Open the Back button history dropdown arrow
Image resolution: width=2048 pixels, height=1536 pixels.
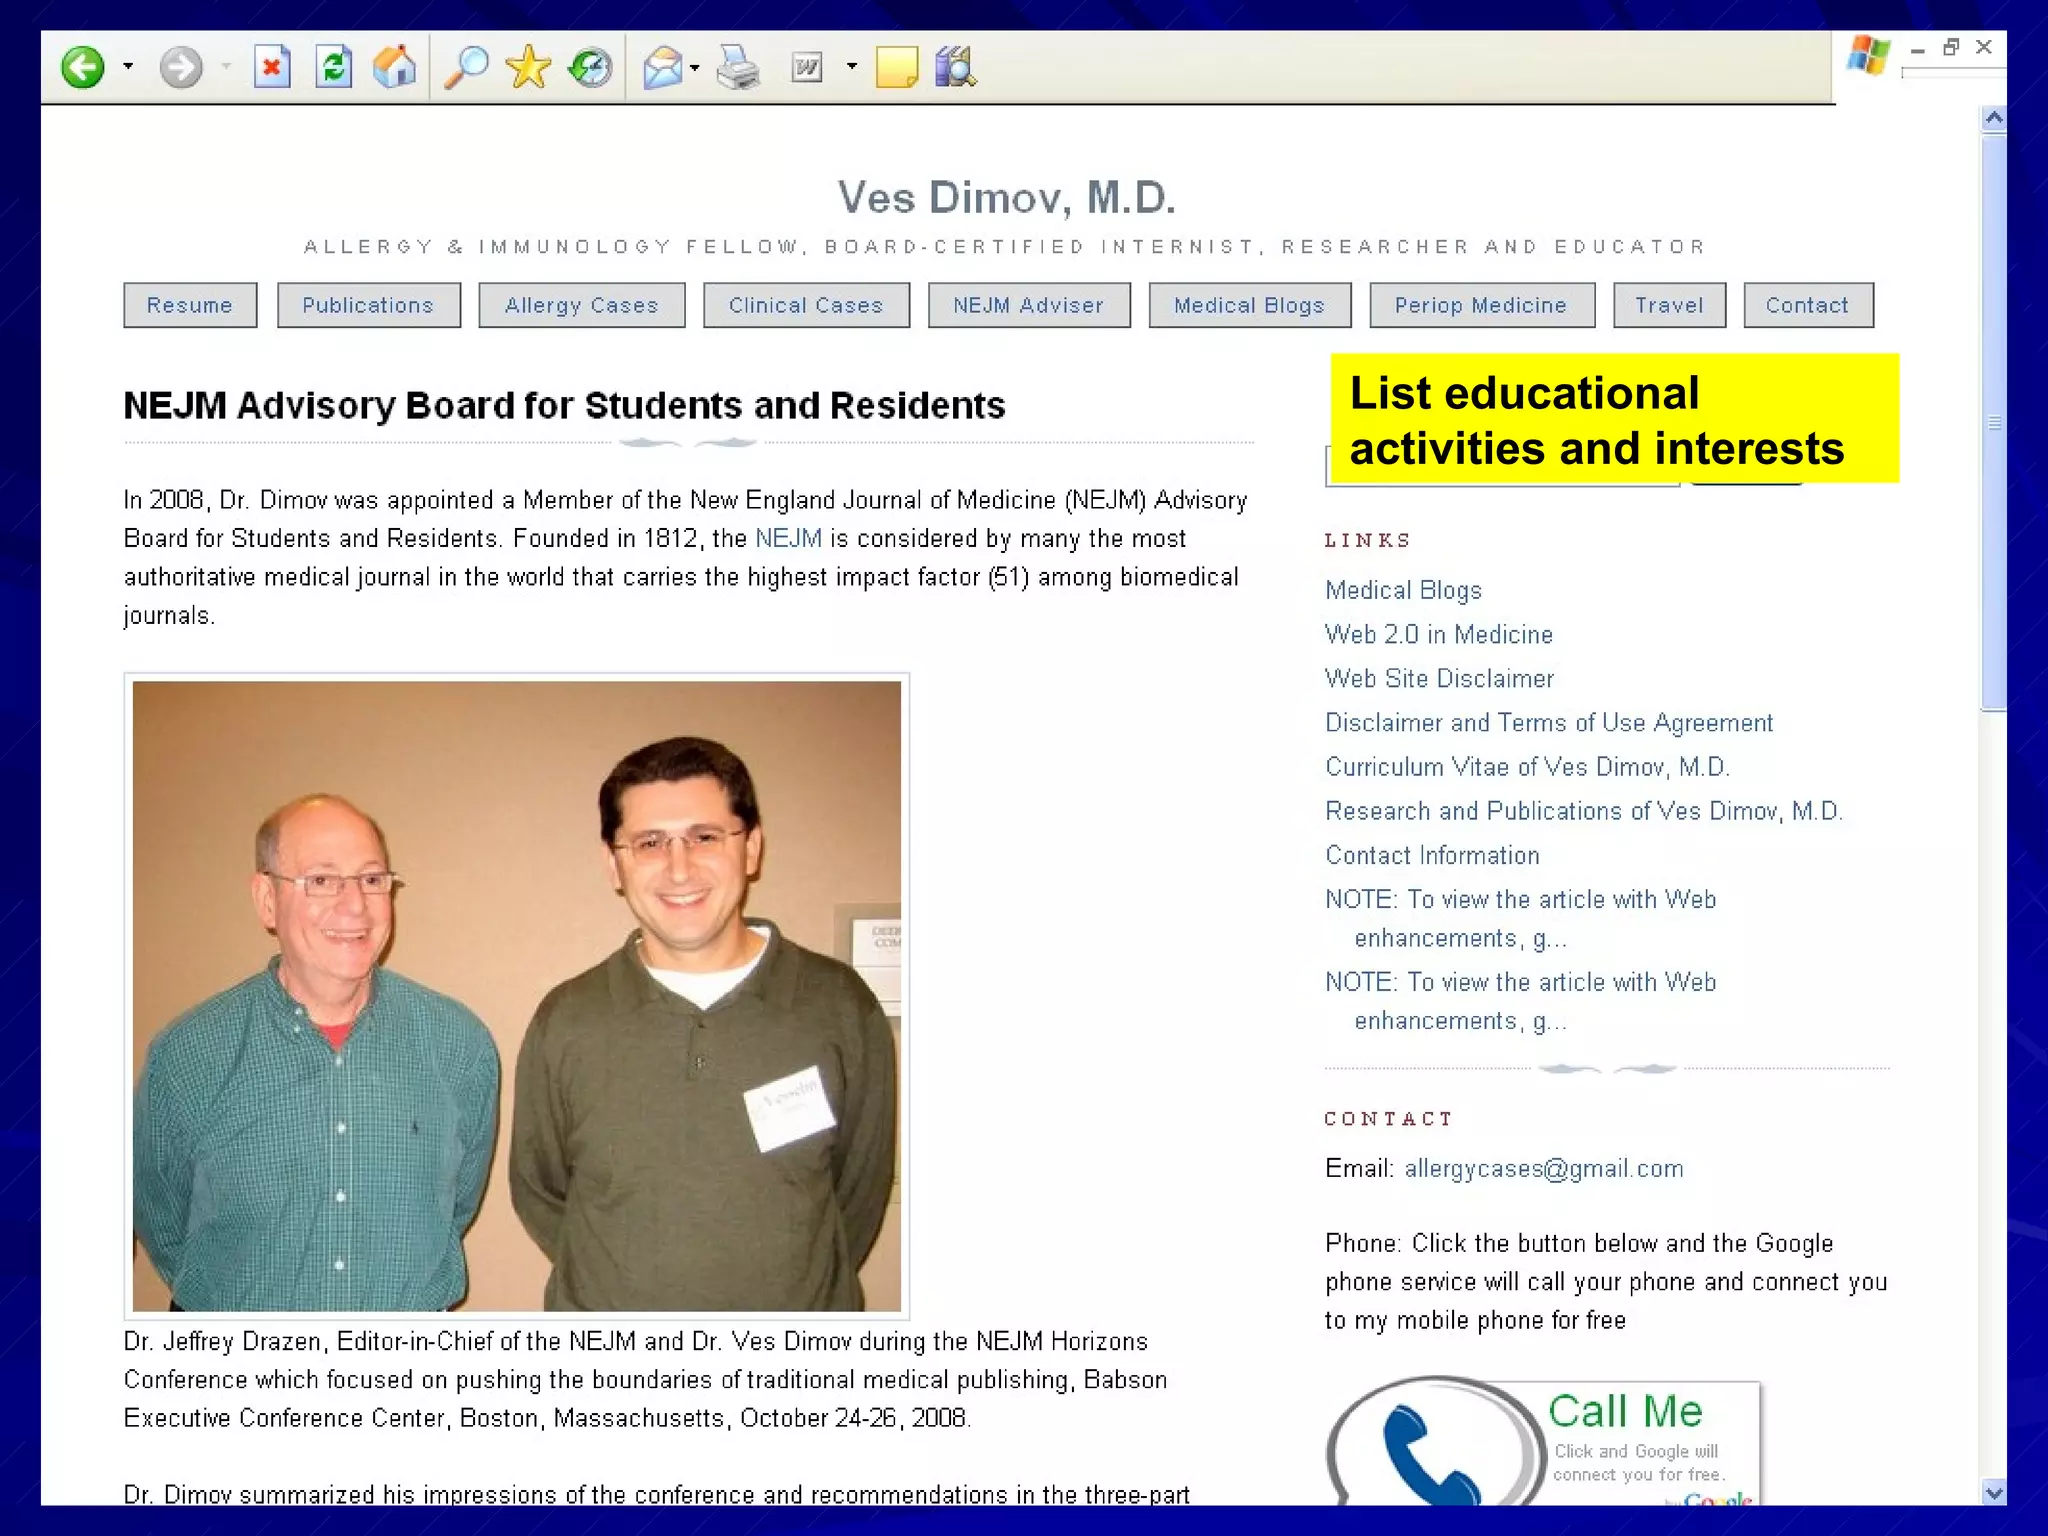128,67
